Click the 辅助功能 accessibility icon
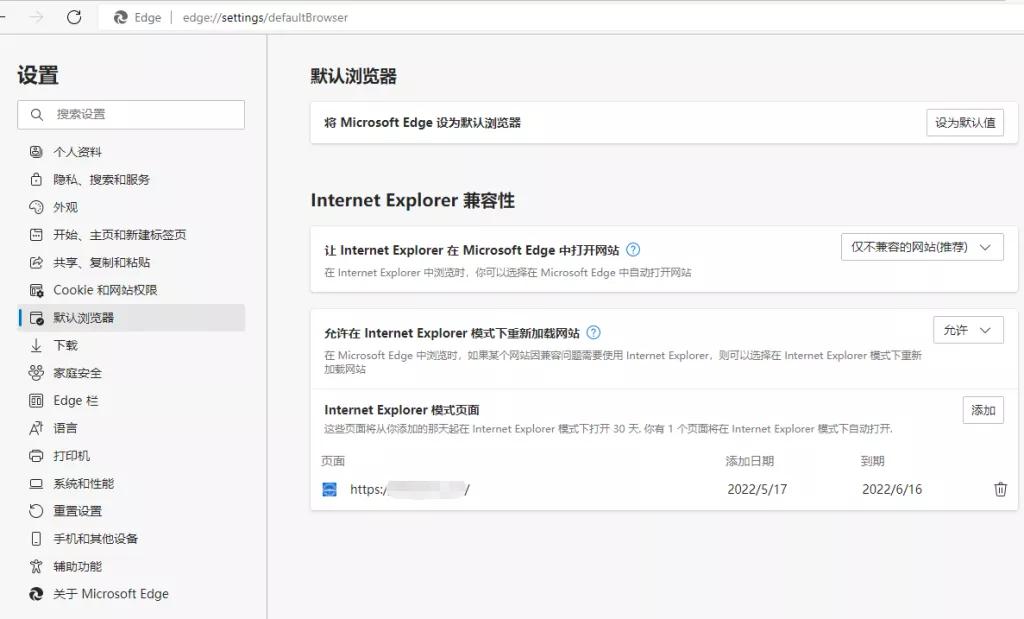1024x619 pixels. point(36,567)
